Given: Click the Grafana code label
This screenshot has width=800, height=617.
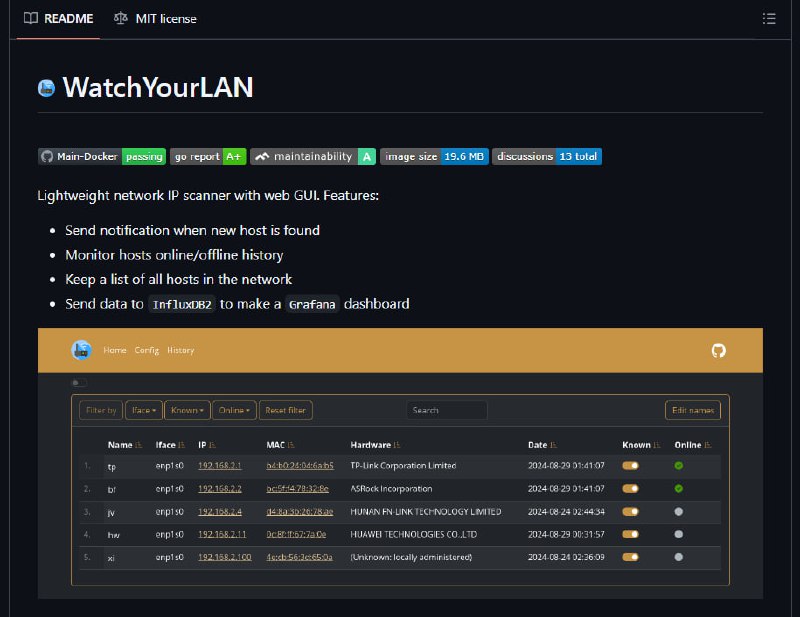Looking at the screenshot, I should (x=312, y=304).
